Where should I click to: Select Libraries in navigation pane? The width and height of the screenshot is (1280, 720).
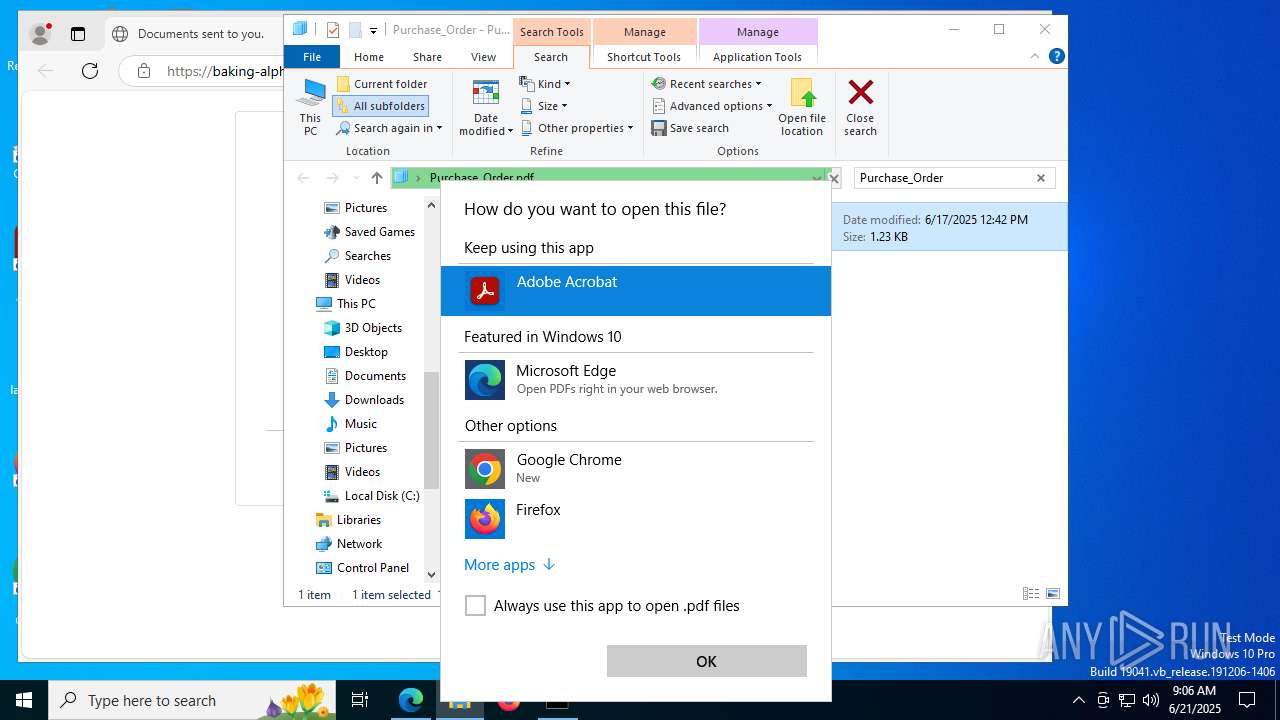point(358,520)
